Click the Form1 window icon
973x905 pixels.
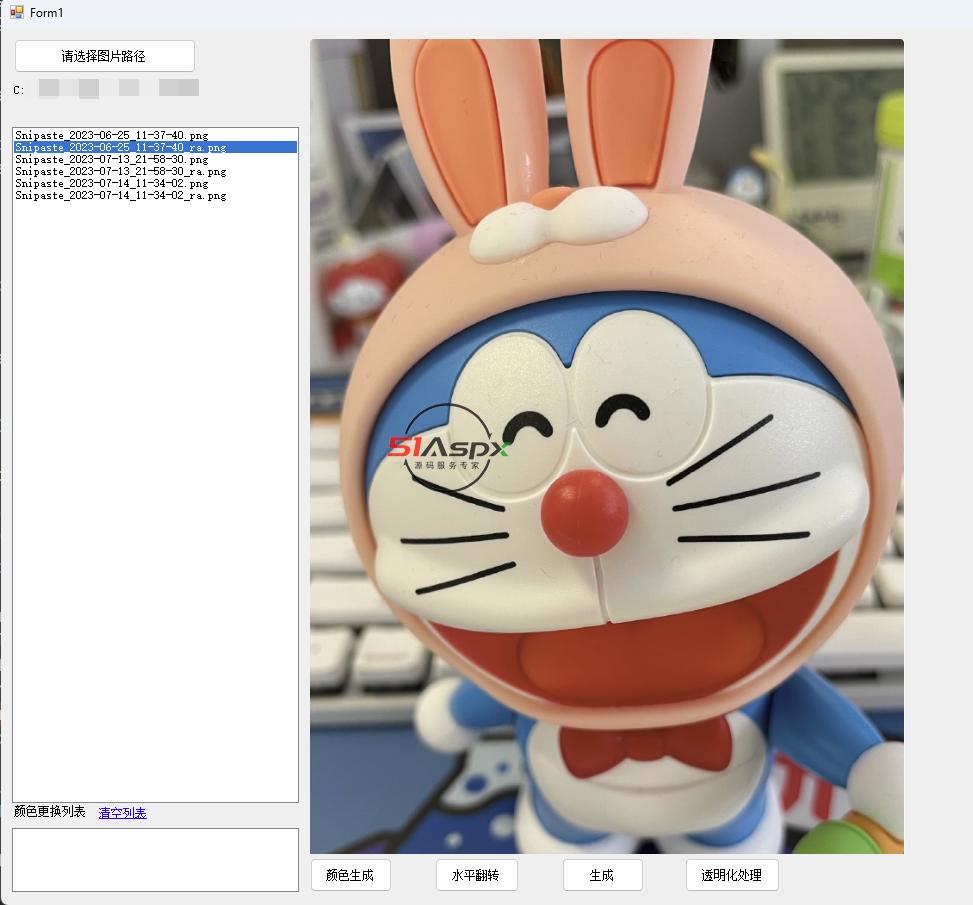click(x=17, y=12)
